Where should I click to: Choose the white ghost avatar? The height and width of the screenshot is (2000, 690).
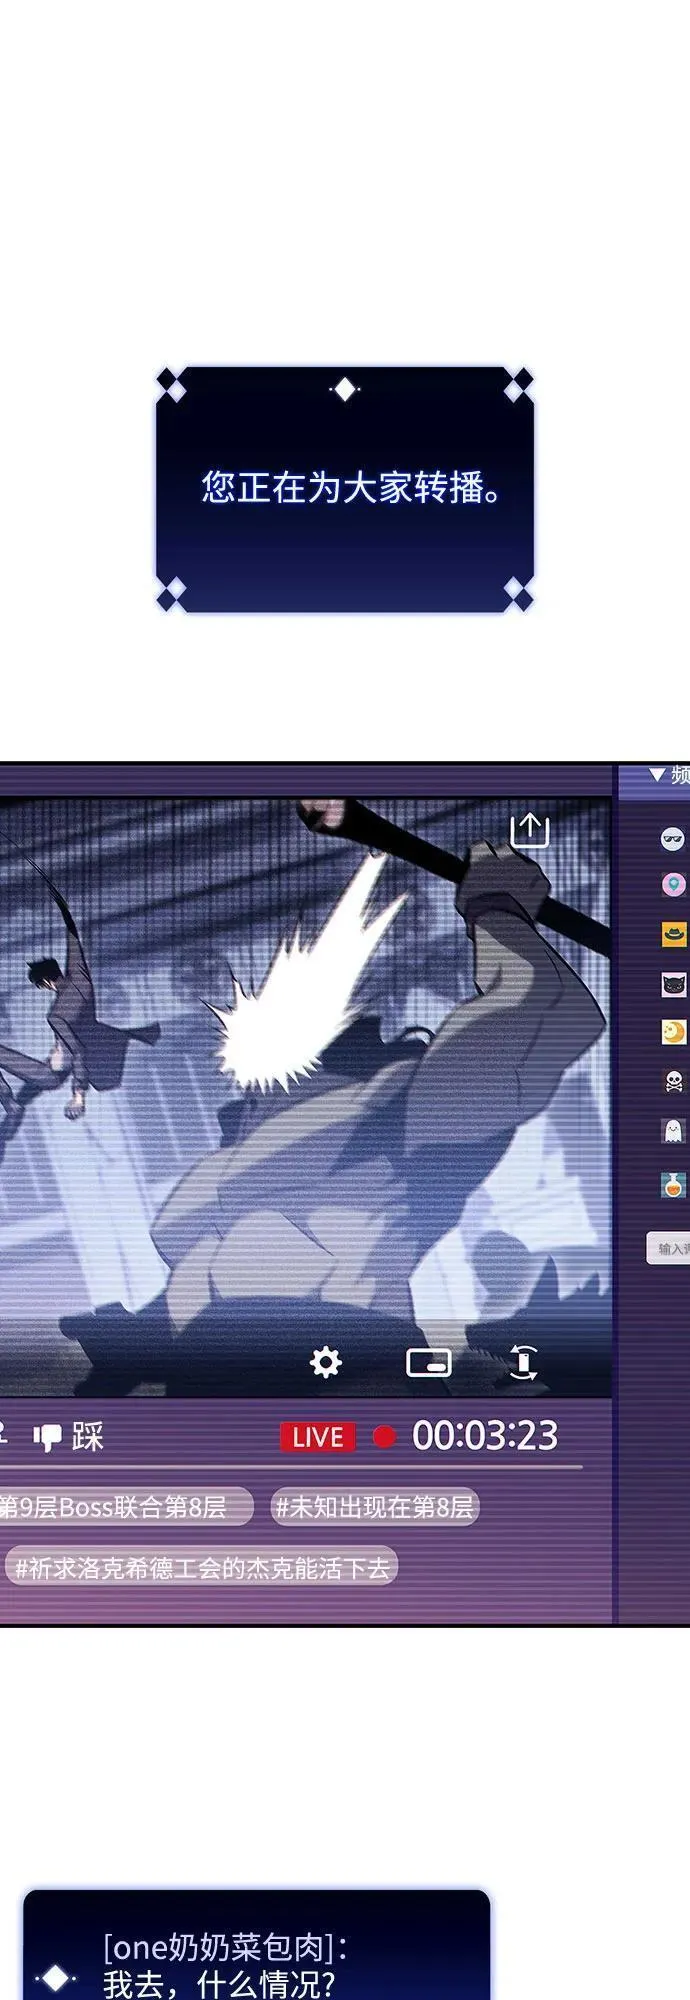(674, 1131)
